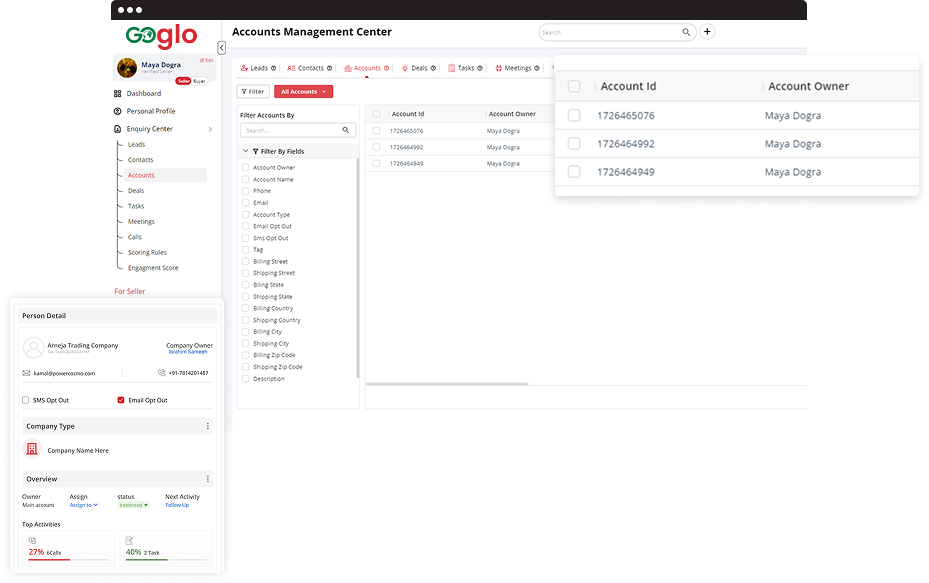Collapse the sidebar using the arrow handle

tap(221, 47)
